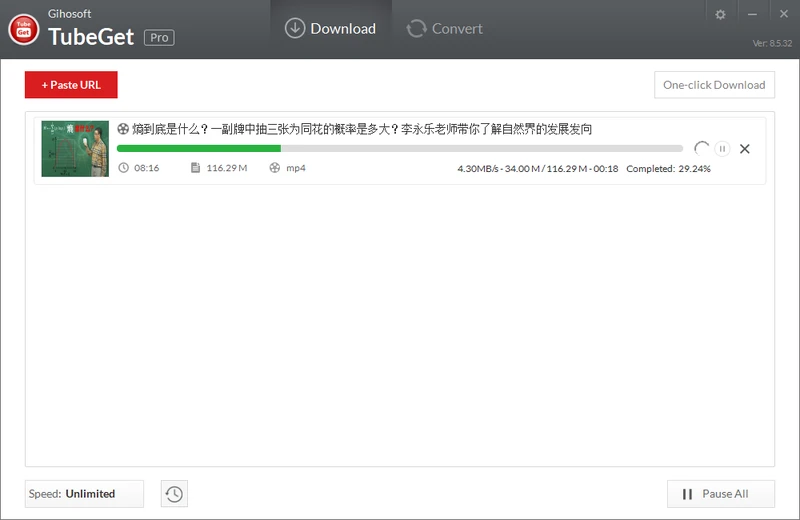800x520 pixels.
Task: Click the 4.30MB/s download speed text
Action: (x=478, y=168)
